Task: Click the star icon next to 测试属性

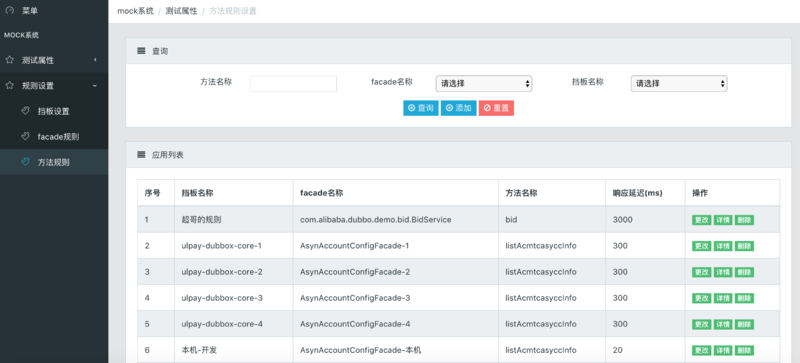Action: click(9, 60)
